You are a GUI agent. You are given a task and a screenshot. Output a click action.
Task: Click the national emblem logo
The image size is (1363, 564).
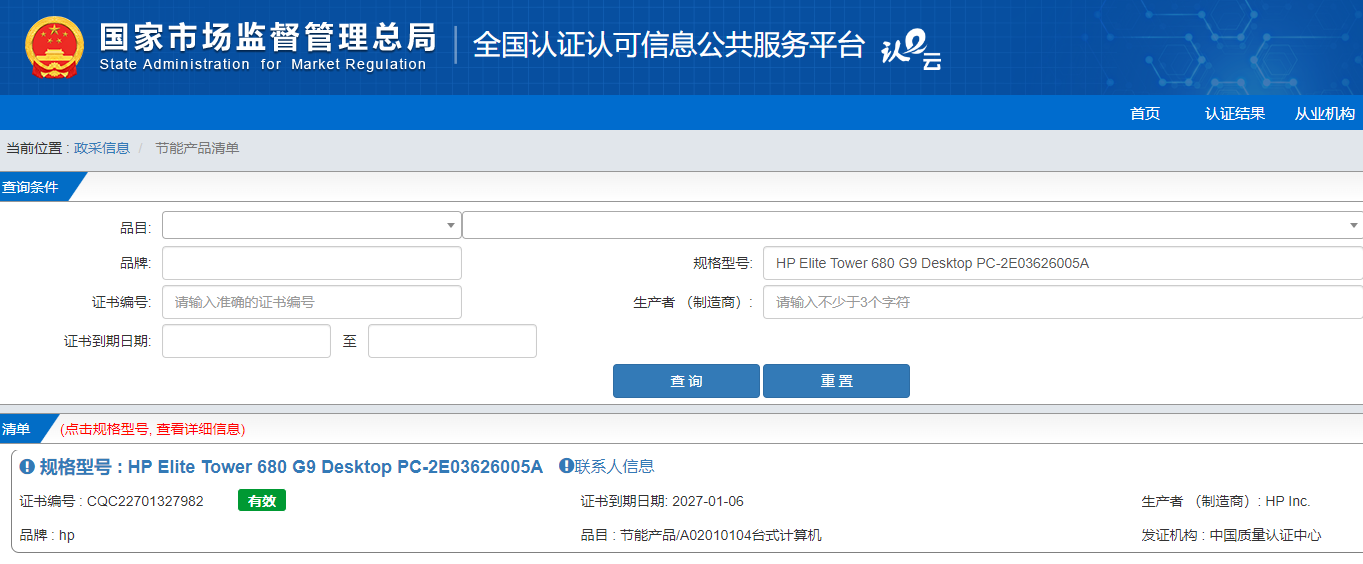click(x=56, y=46)
